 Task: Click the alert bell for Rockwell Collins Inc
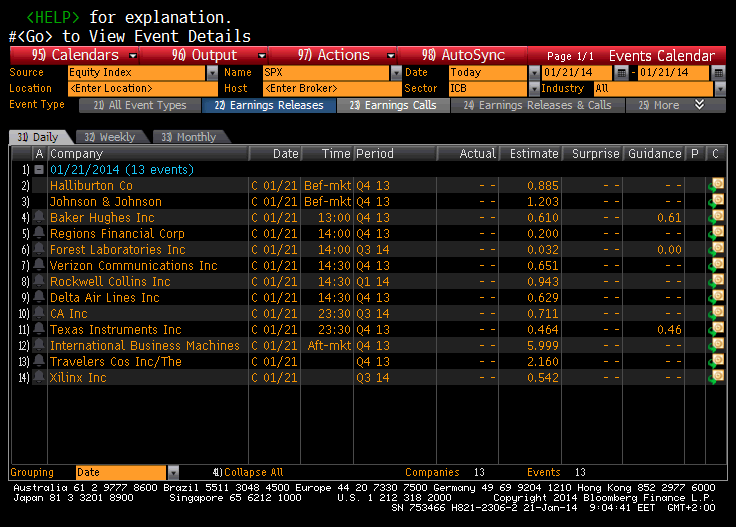[x=39, y=281]
